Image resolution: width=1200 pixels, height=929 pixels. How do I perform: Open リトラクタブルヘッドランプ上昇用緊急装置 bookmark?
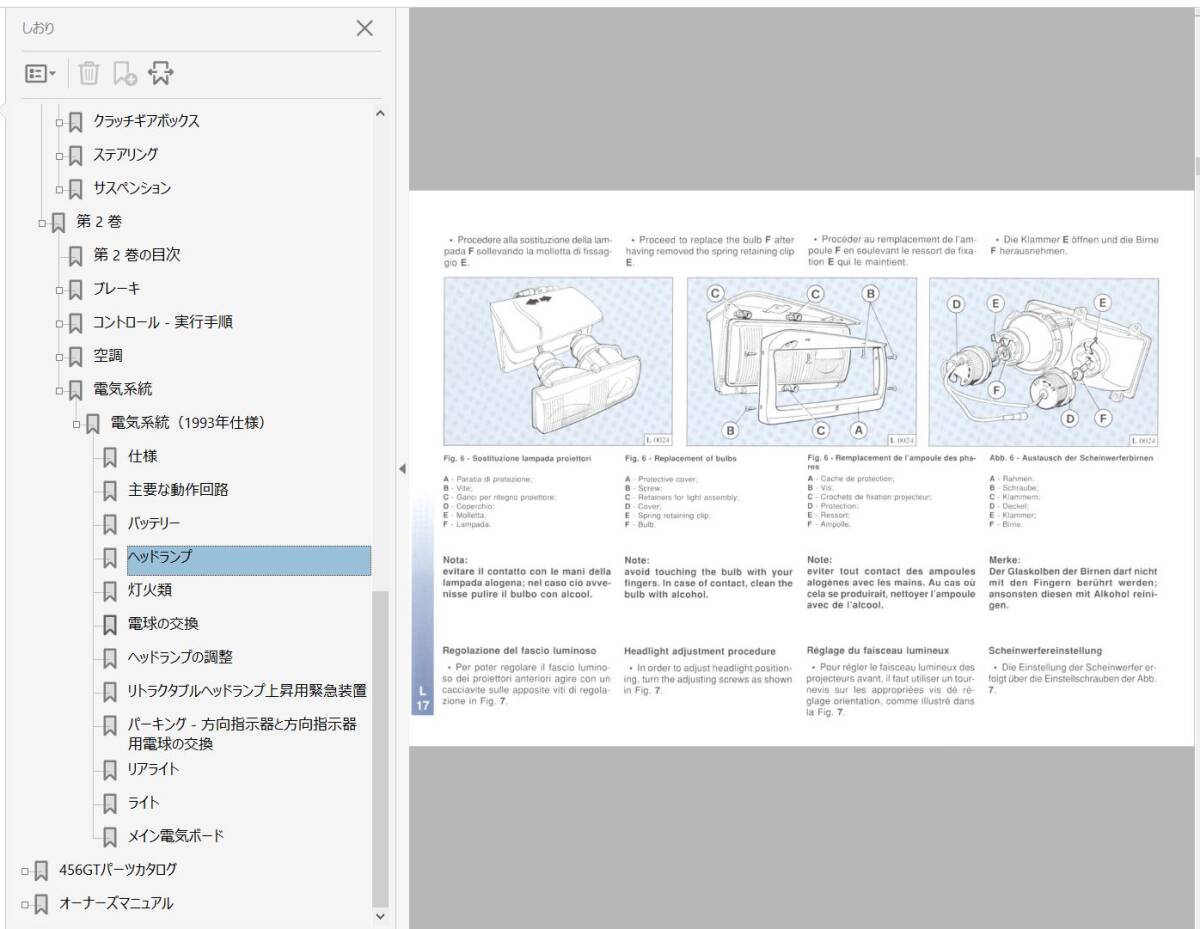coord(246,690)
